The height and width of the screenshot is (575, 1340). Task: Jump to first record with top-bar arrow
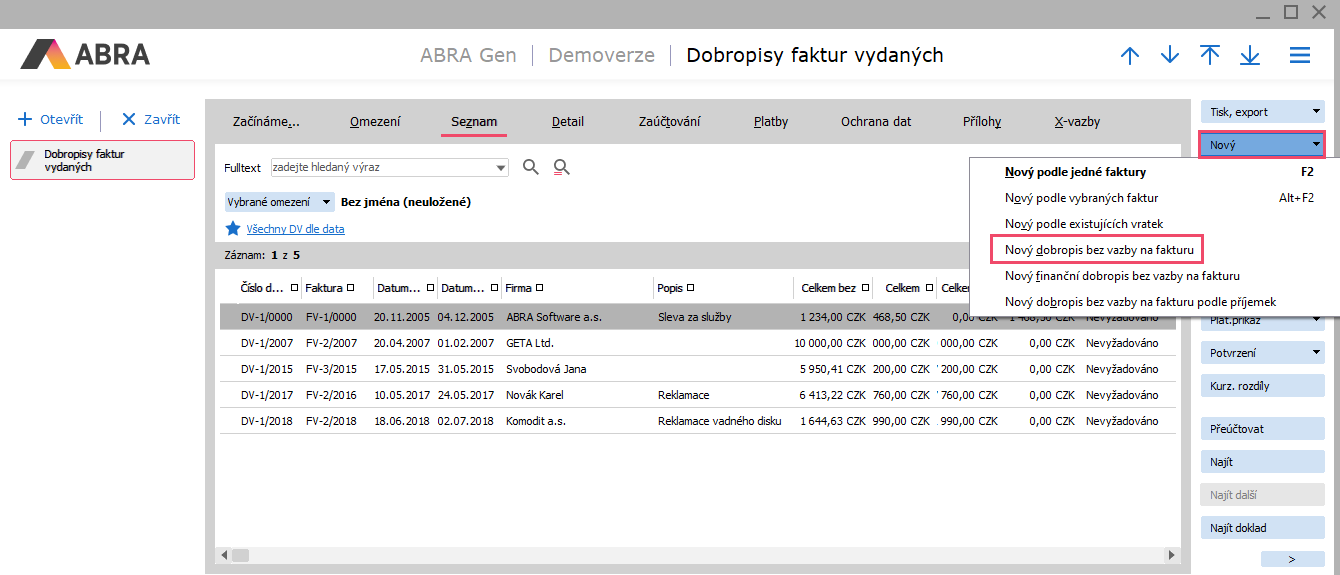[1210, 56]
